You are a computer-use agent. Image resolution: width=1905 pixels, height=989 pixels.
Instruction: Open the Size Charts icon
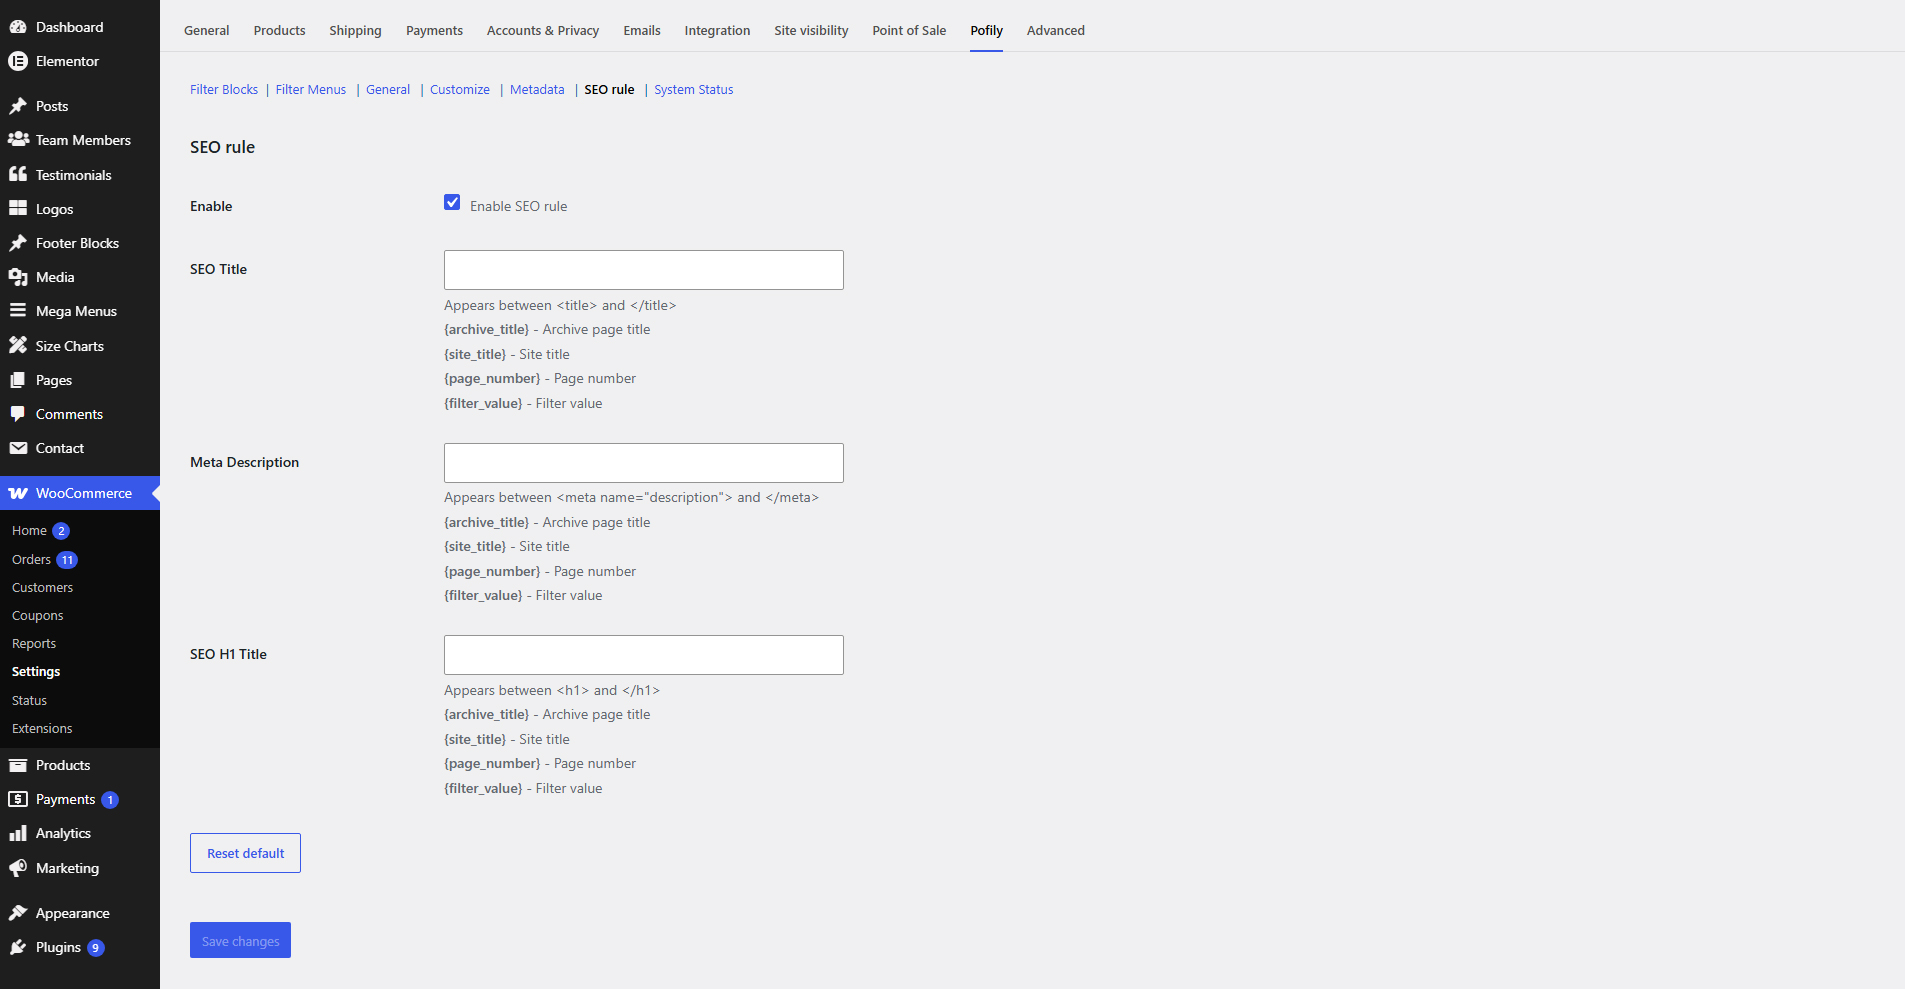[x=18, y=346]
